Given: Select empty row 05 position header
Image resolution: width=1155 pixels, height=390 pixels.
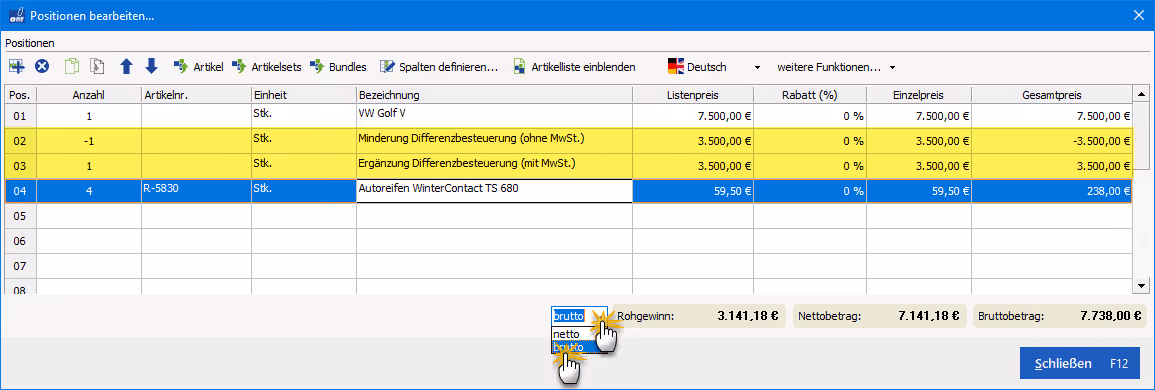Looking at the screenshot, I should click(x=21, y=216).
